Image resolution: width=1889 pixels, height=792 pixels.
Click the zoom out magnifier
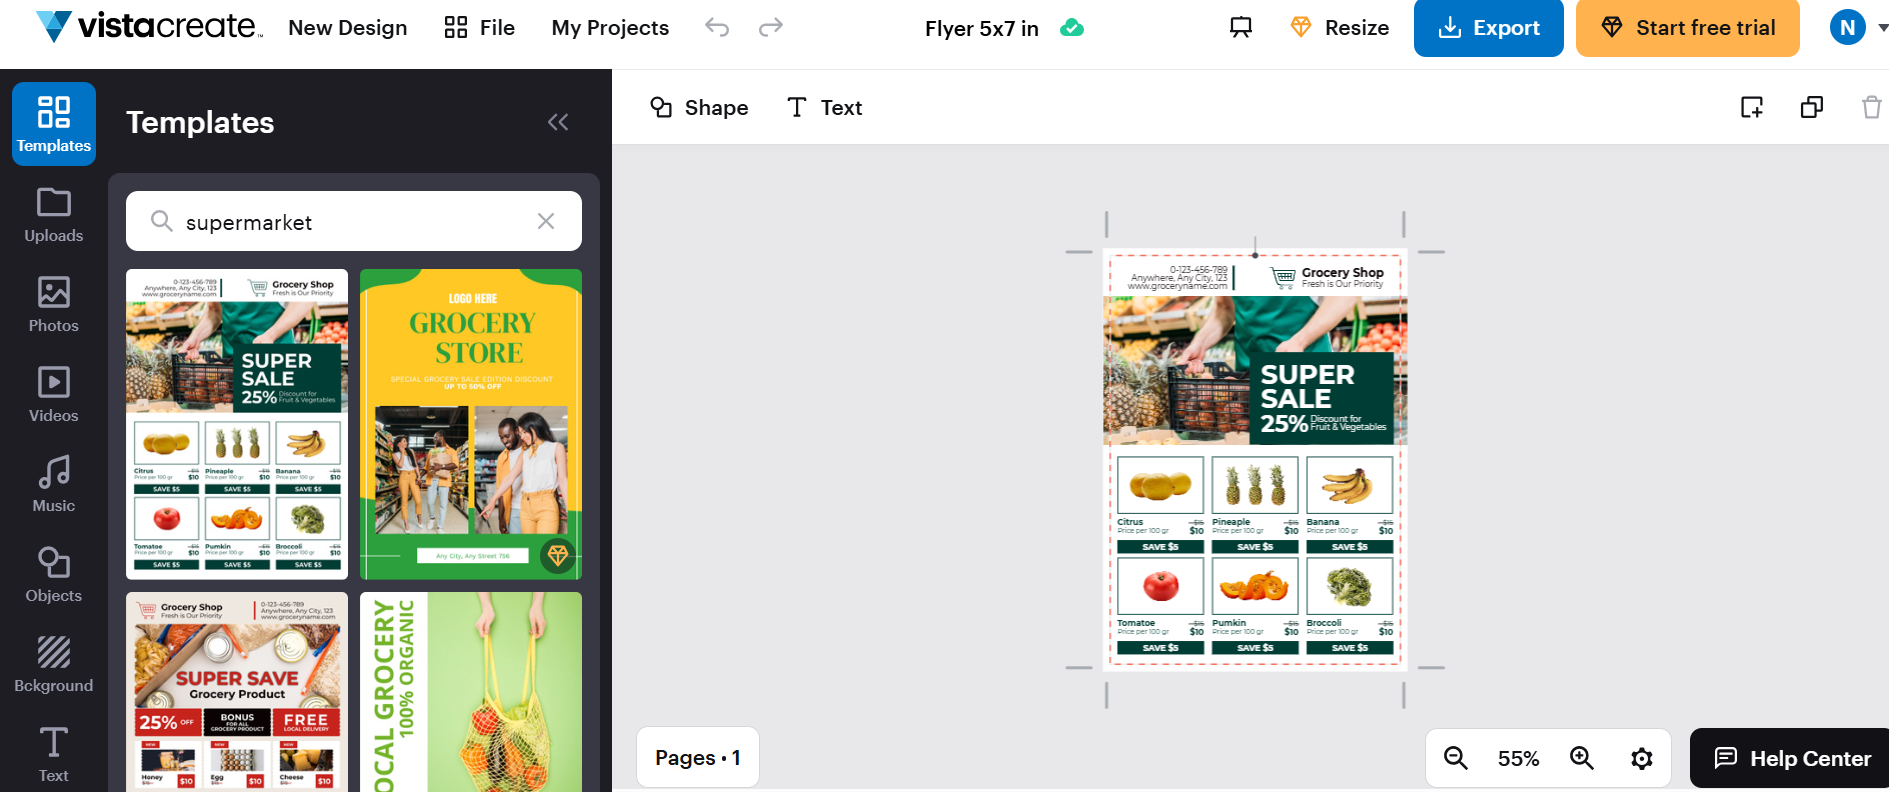[x=1456, y=758]
